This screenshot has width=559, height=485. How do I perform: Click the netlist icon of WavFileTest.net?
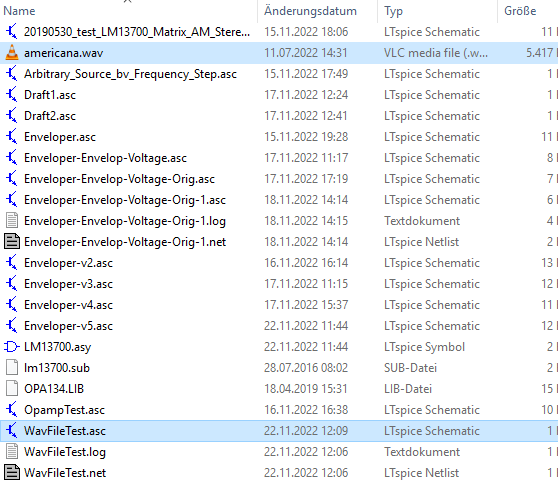pos(12,473)
